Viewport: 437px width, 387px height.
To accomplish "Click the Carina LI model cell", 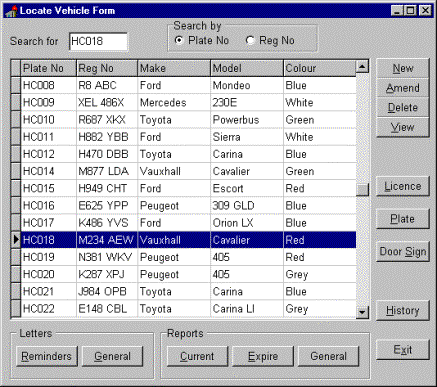I will [x=247, y=309].
